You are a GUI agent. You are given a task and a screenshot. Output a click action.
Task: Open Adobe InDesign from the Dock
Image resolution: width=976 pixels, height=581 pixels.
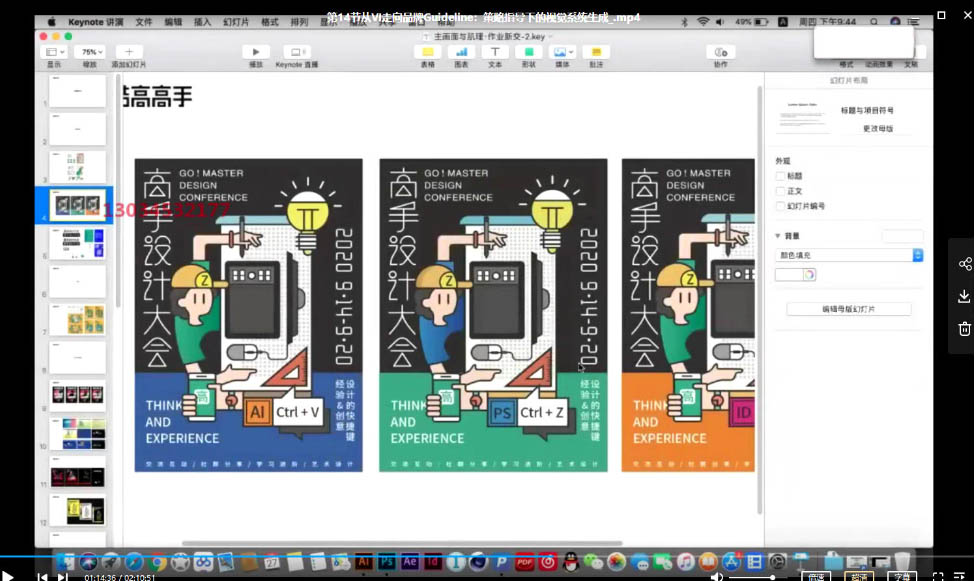(433, 562)
